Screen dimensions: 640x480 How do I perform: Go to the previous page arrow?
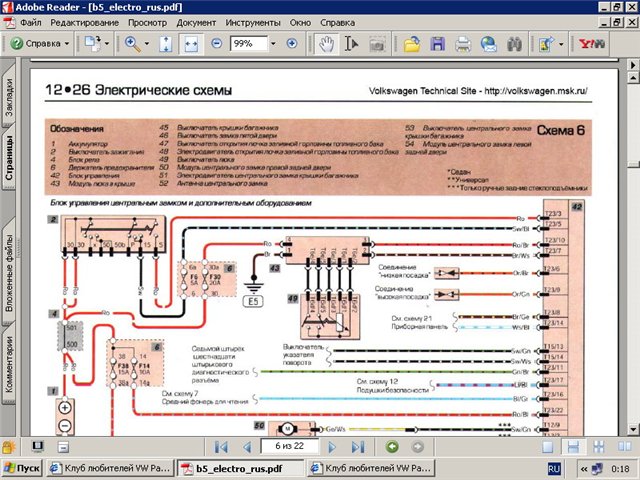247,447
